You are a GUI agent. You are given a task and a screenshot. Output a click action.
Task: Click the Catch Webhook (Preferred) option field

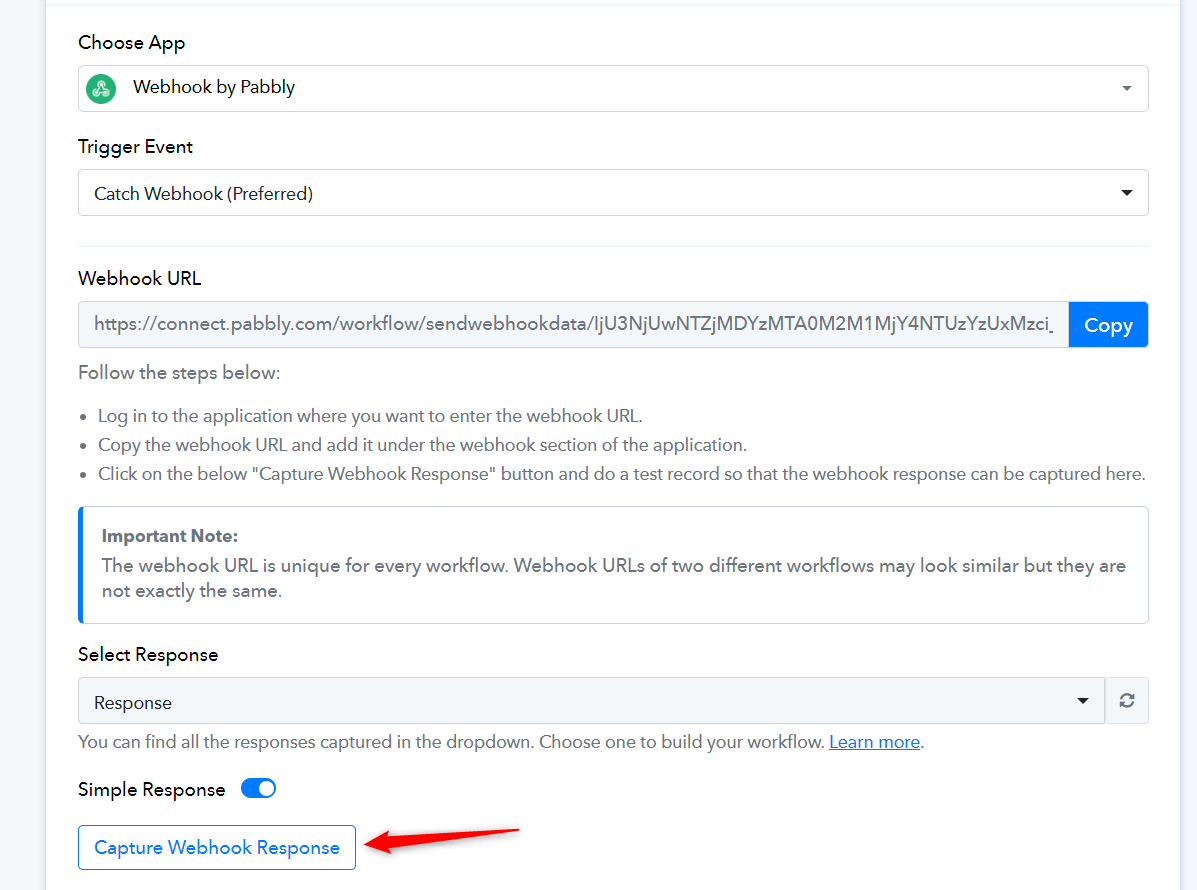613,192
